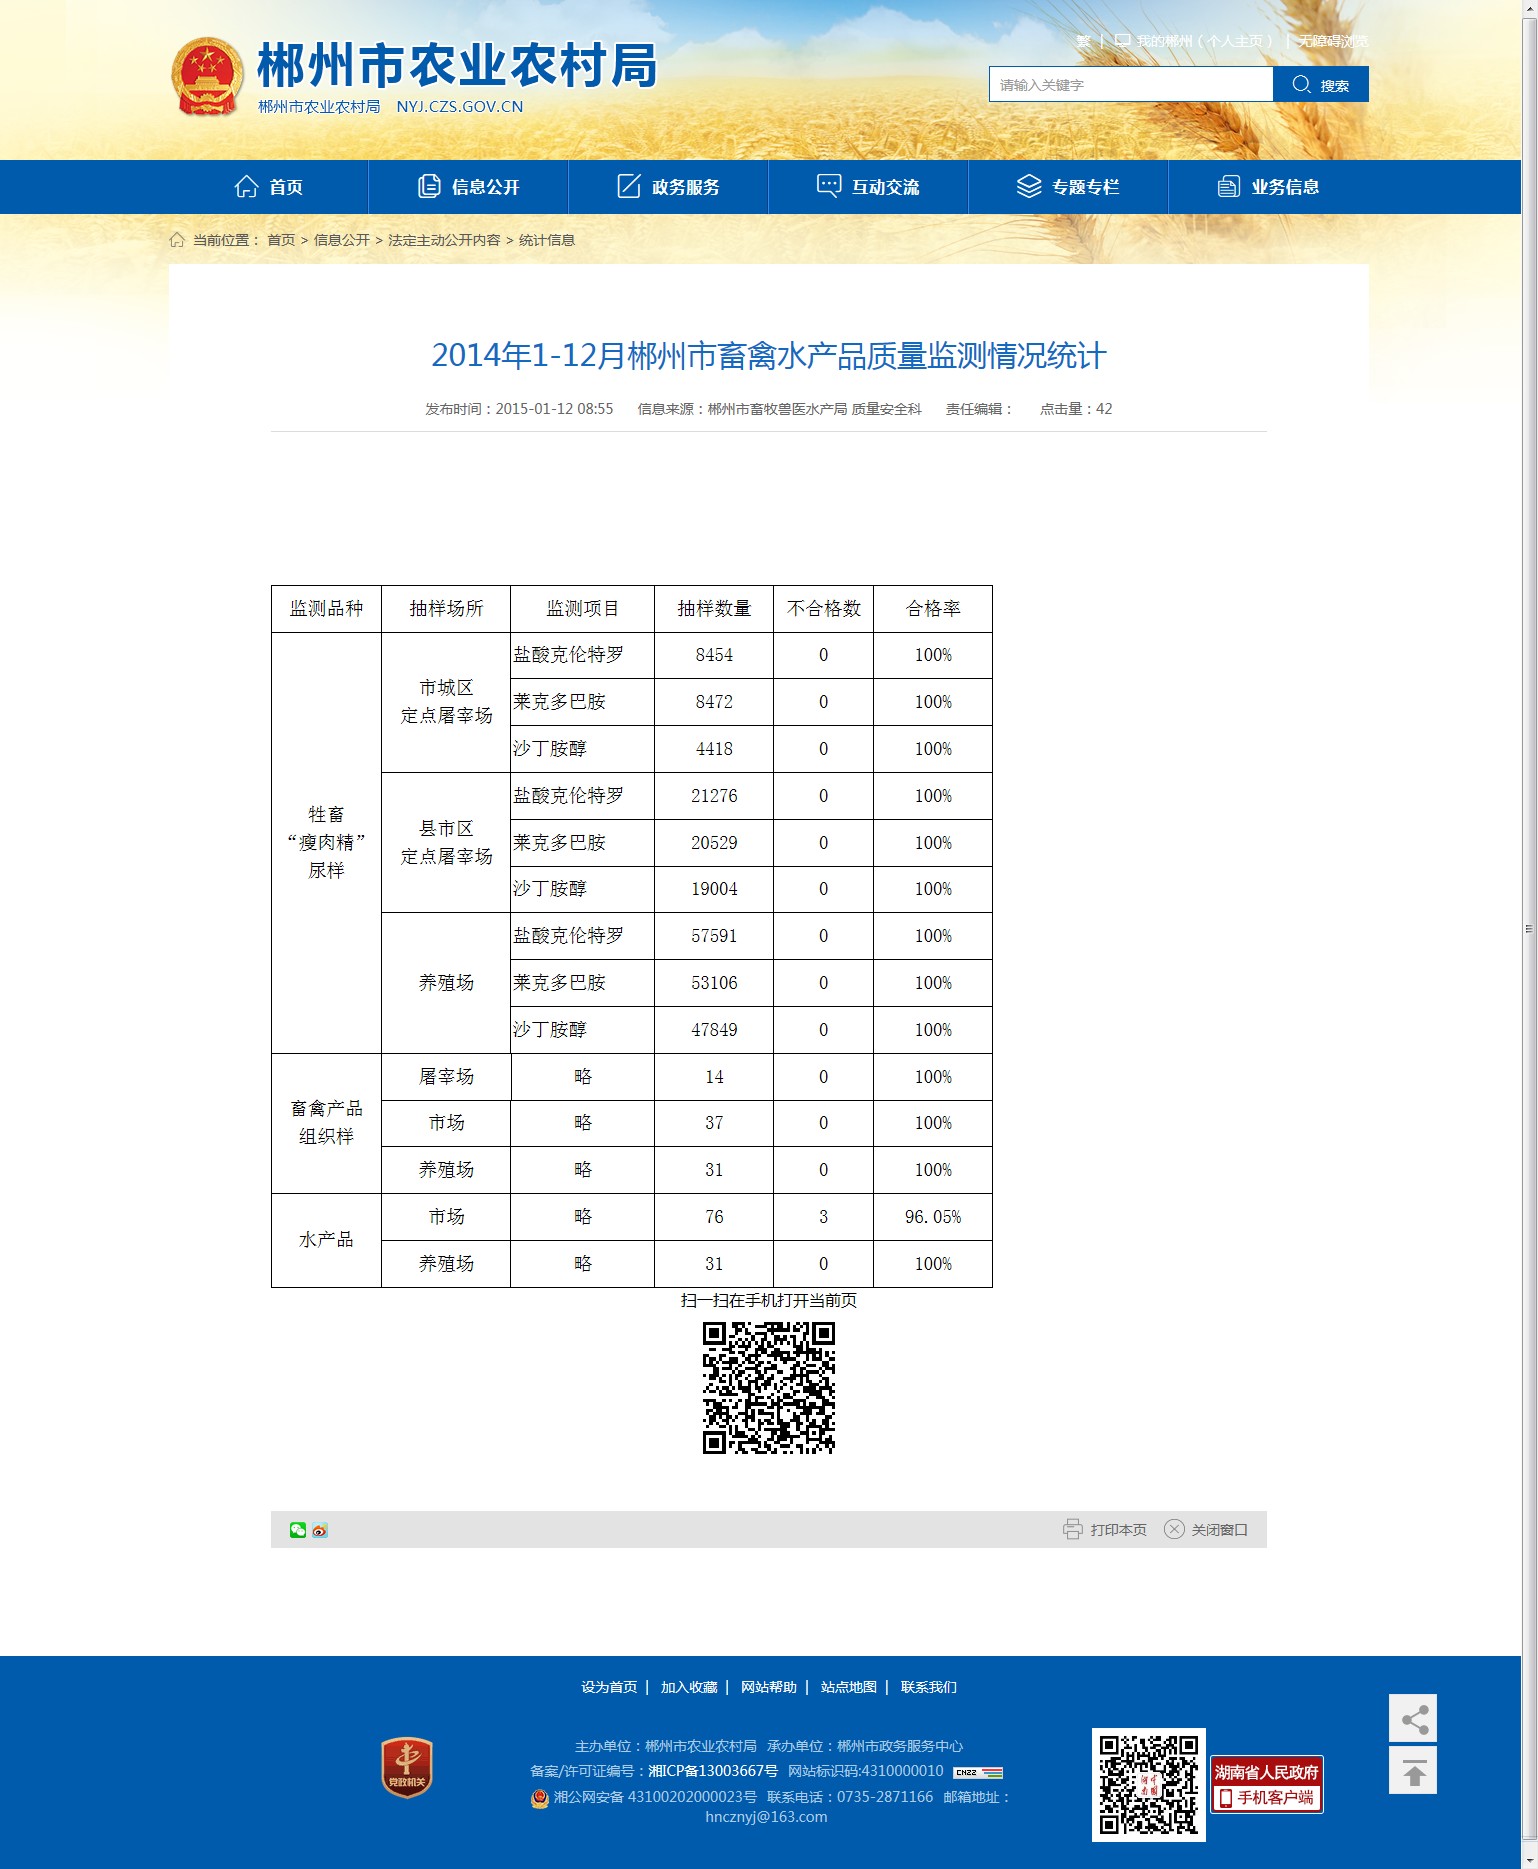Click the footer QR code image
The height and width of the screenshot is (1869, 1538).
1148,1785
